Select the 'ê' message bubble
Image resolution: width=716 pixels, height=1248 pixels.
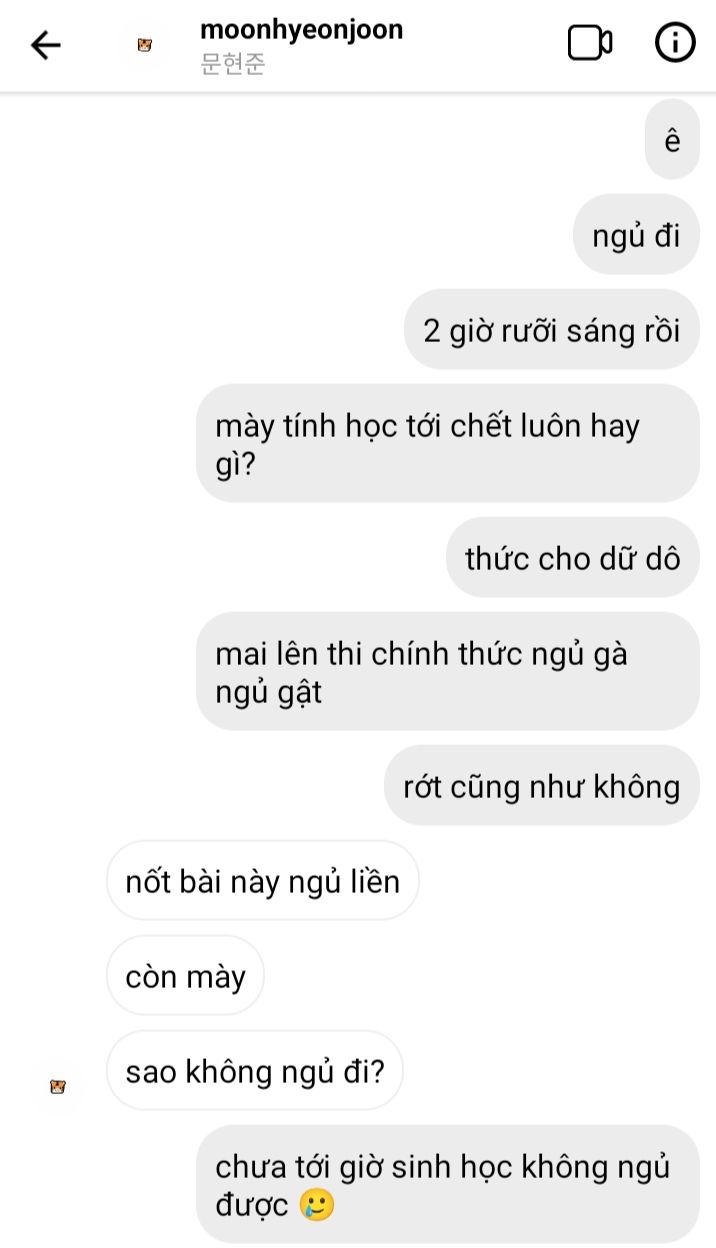tap(672, 141)
